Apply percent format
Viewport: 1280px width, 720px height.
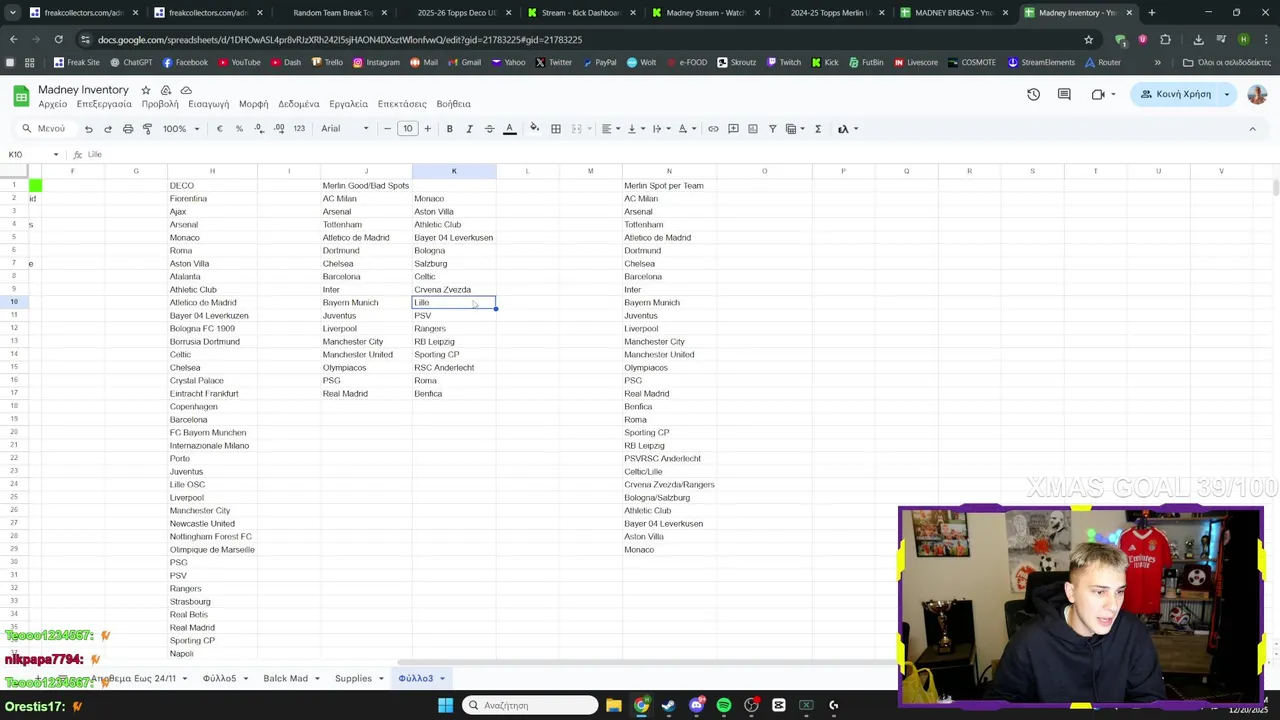click(239, 129)
